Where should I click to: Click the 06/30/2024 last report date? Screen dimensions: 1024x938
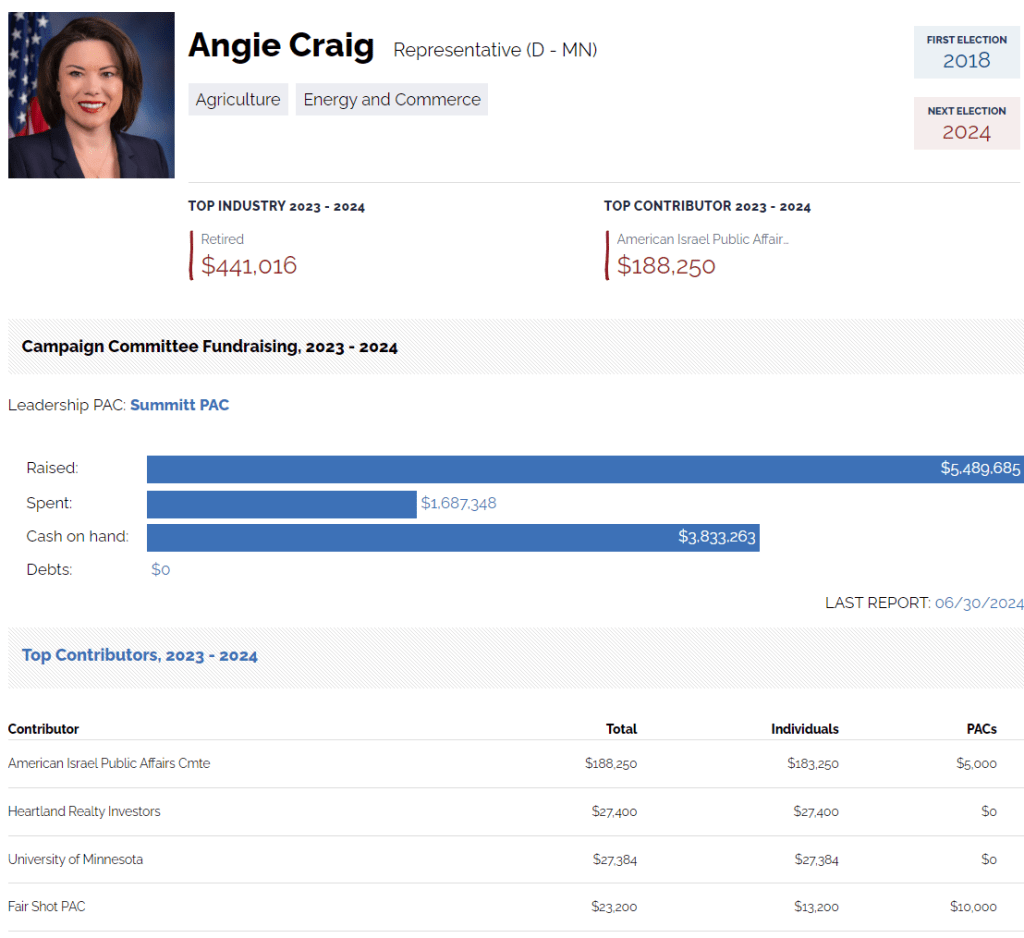[x=978, y=603]
